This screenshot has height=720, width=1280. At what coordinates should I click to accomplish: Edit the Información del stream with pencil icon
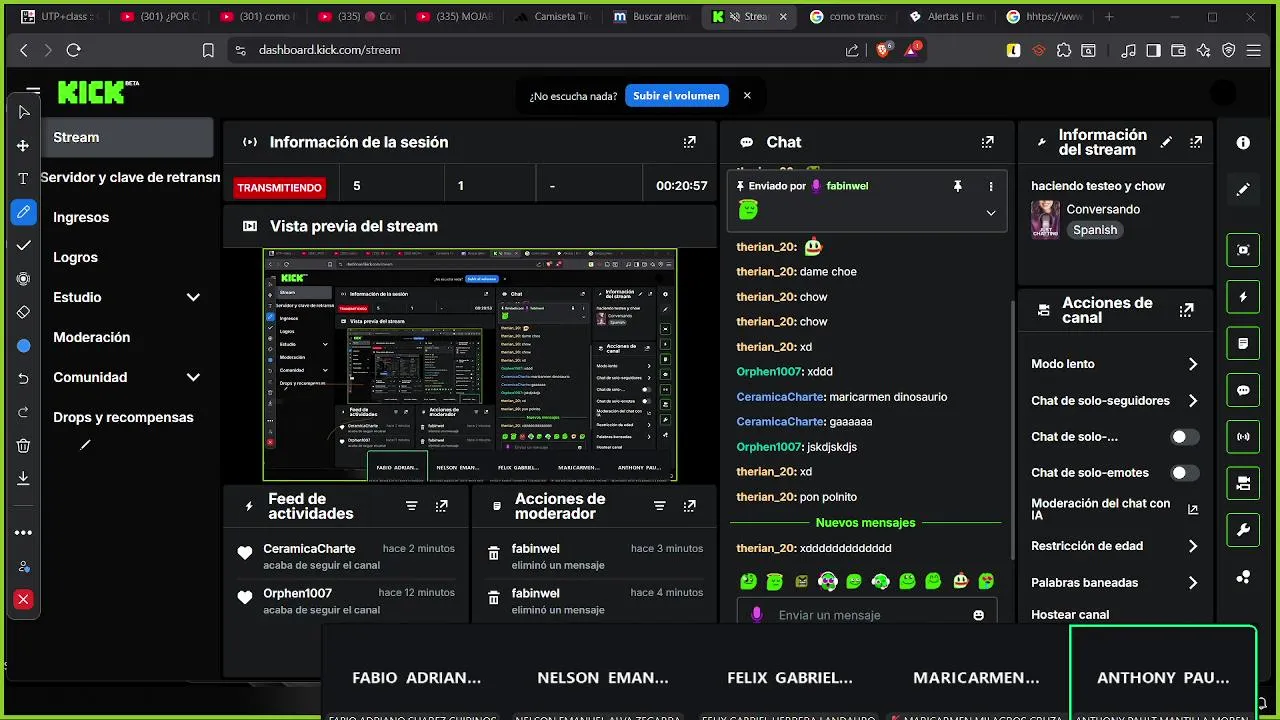(1166, 142)
